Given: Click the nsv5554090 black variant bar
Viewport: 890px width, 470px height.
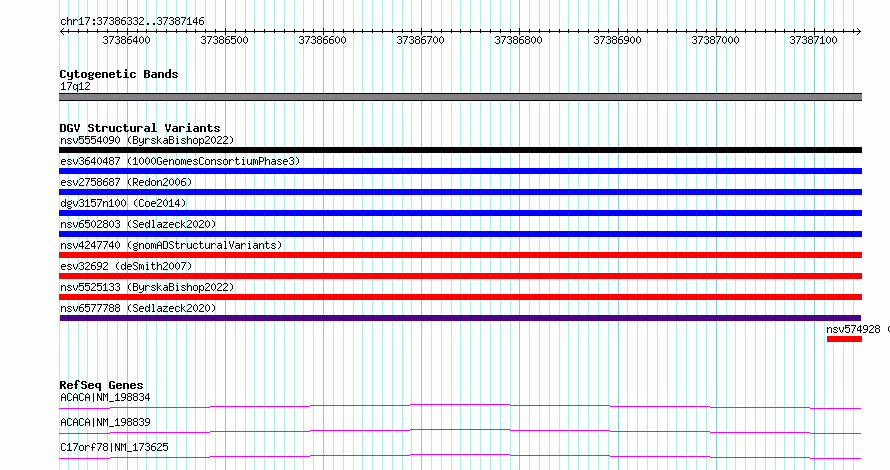Looking at the screenshot, I should (x=460, y=150).
